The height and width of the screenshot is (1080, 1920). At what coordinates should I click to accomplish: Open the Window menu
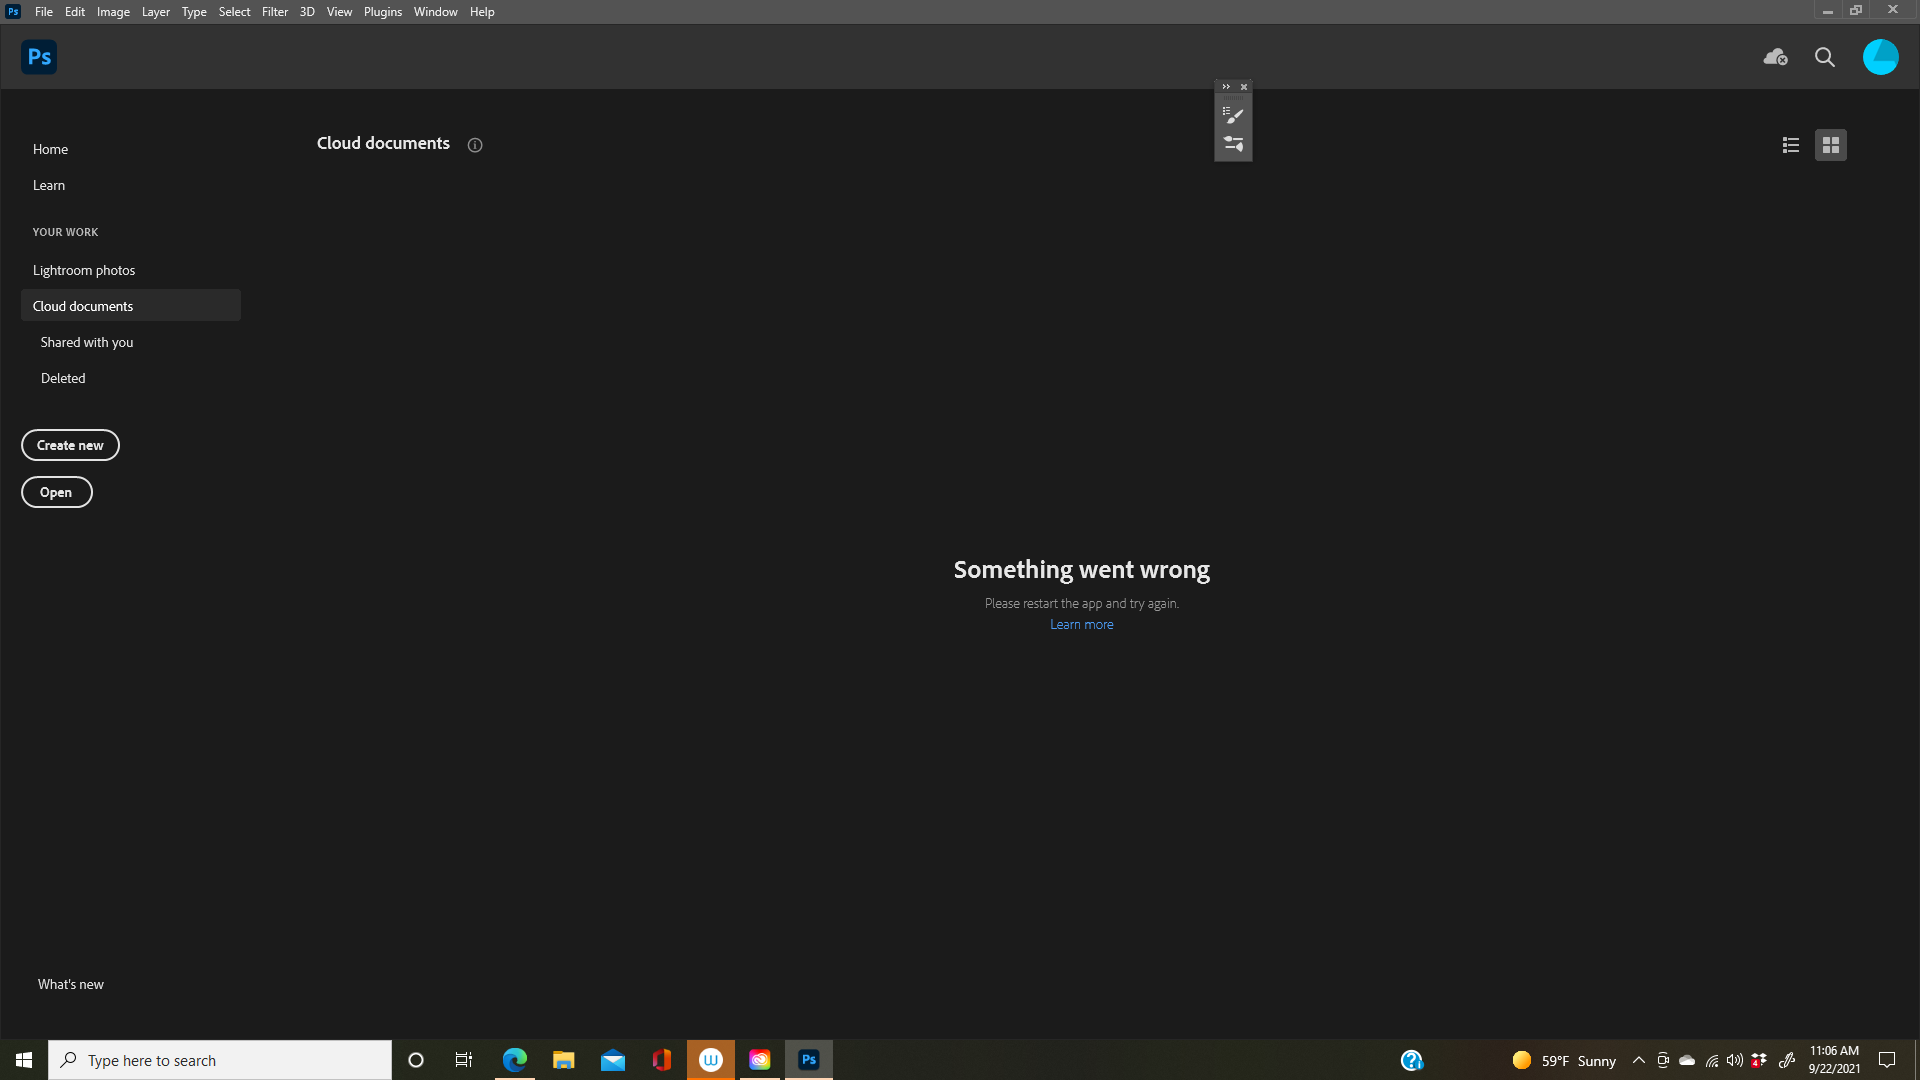click(435, 12)
